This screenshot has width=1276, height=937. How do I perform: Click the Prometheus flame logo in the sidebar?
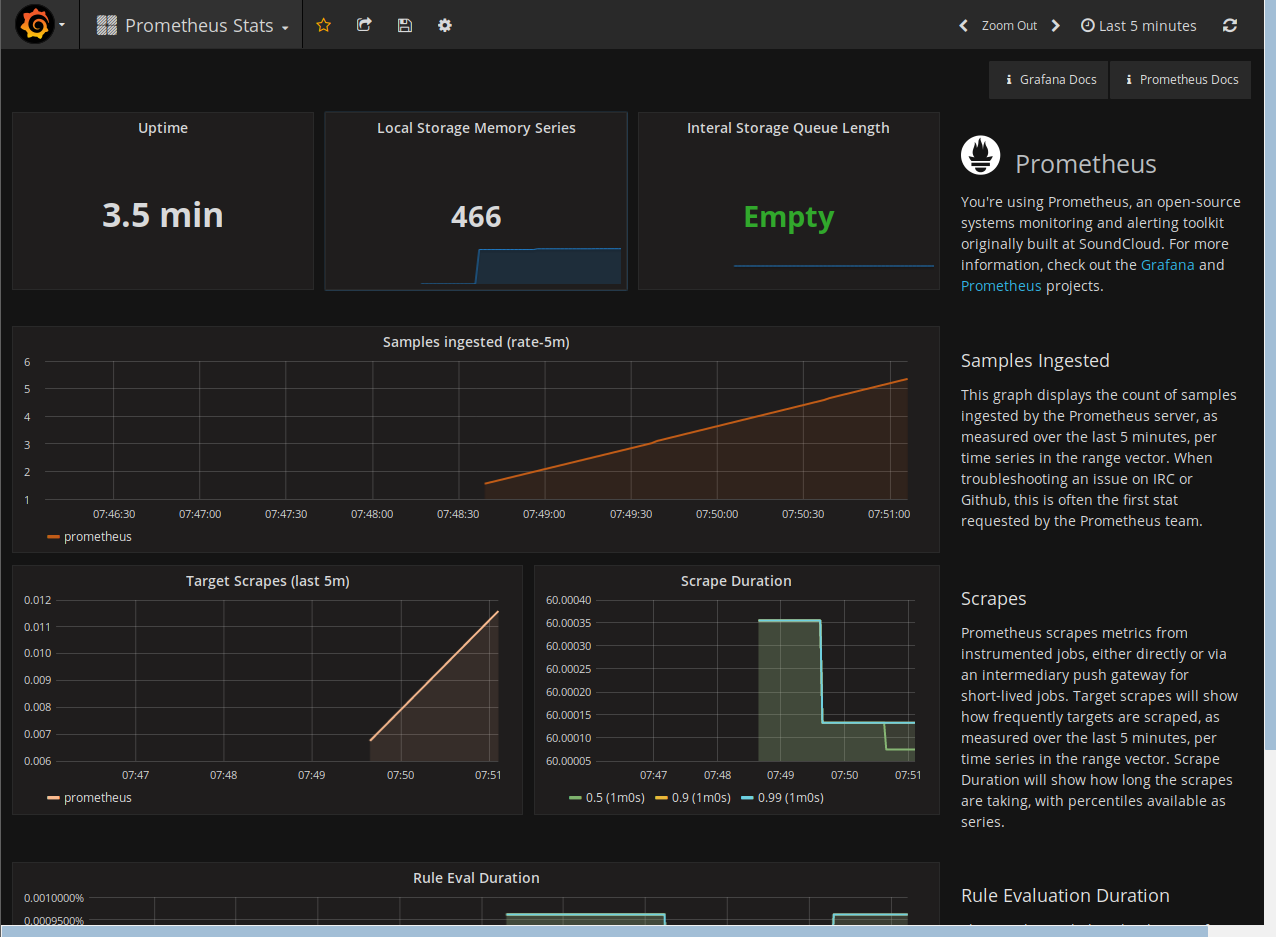980,155
